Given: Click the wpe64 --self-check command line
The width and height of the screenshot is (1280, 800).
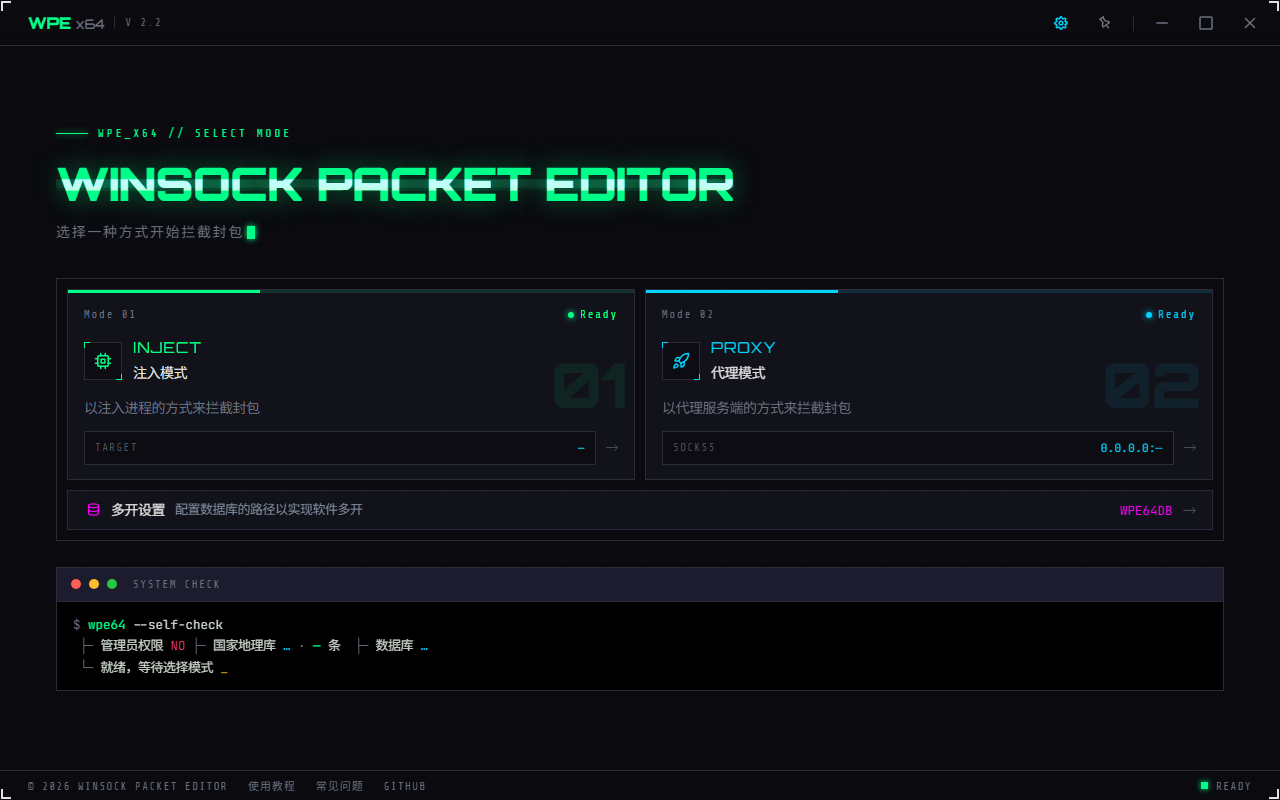Looking at the screenshot, I should [148, 625].
